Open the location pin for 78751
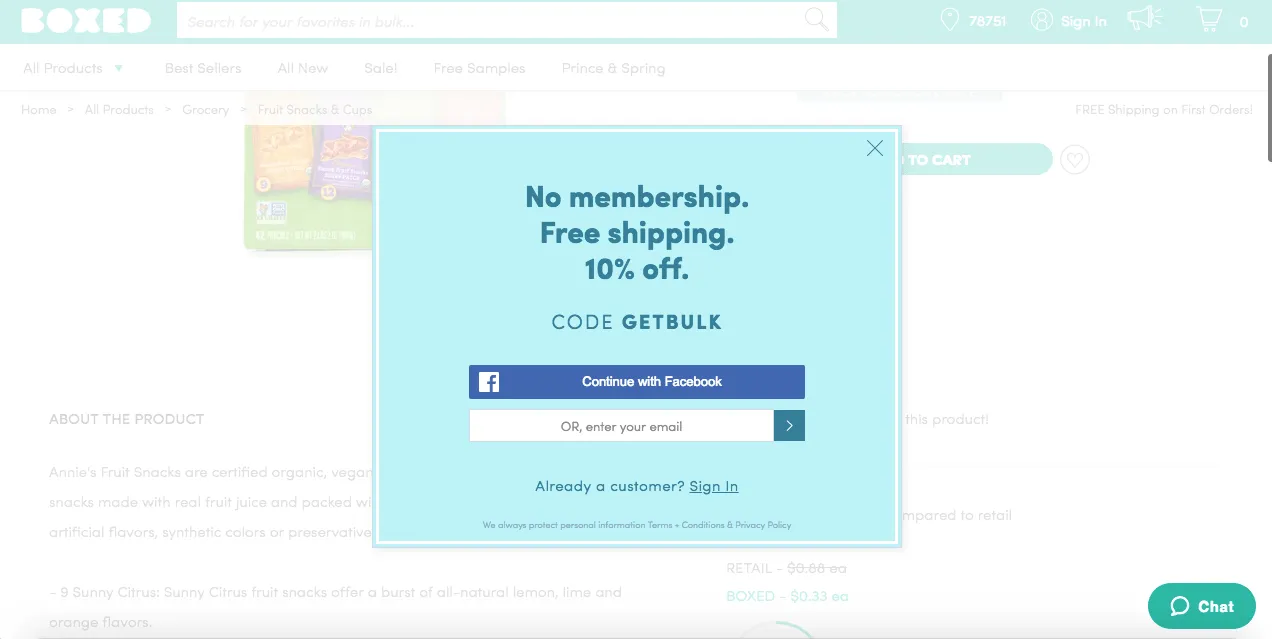Screen dimensions: 1272x639 coord(949,20)
